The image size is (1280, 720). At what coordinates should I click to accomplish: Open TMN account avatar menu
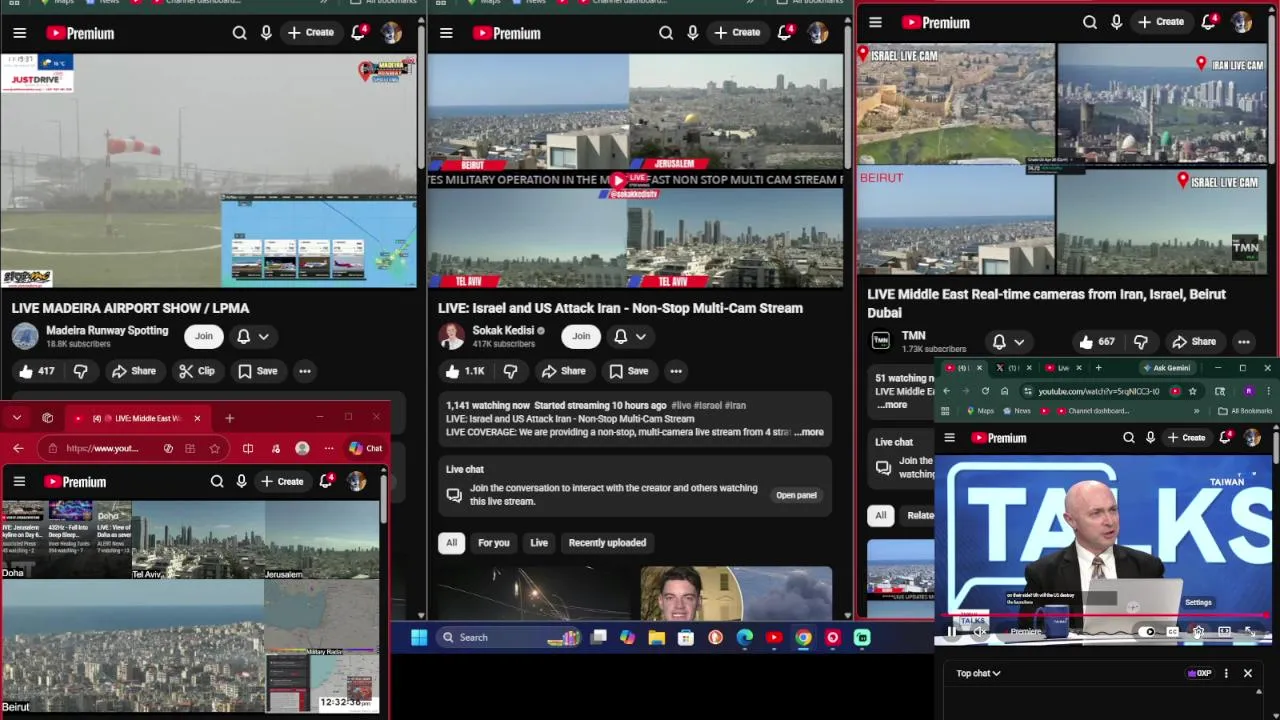tap(1241, 22)
